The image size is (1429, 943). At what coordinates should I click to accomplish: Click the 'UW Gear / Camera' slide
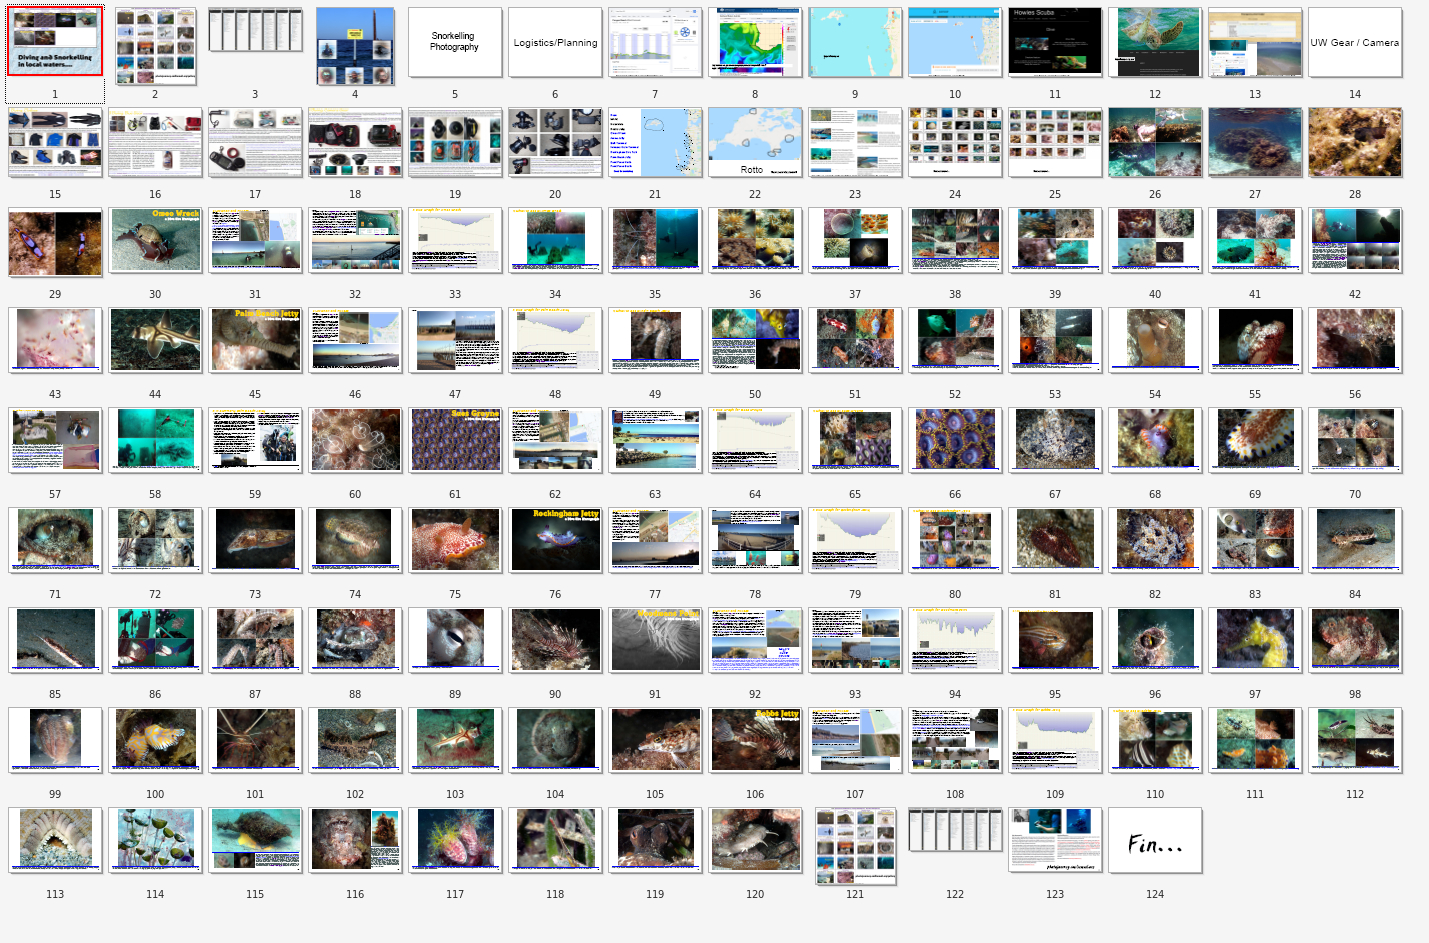point(1355,42)
